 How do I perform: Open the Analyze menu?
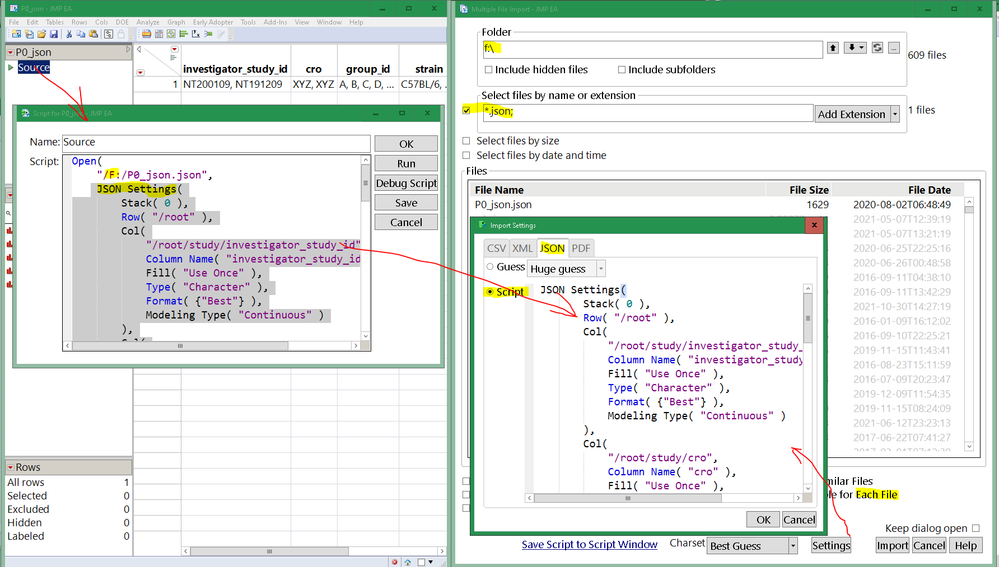(x=147, y=22)
